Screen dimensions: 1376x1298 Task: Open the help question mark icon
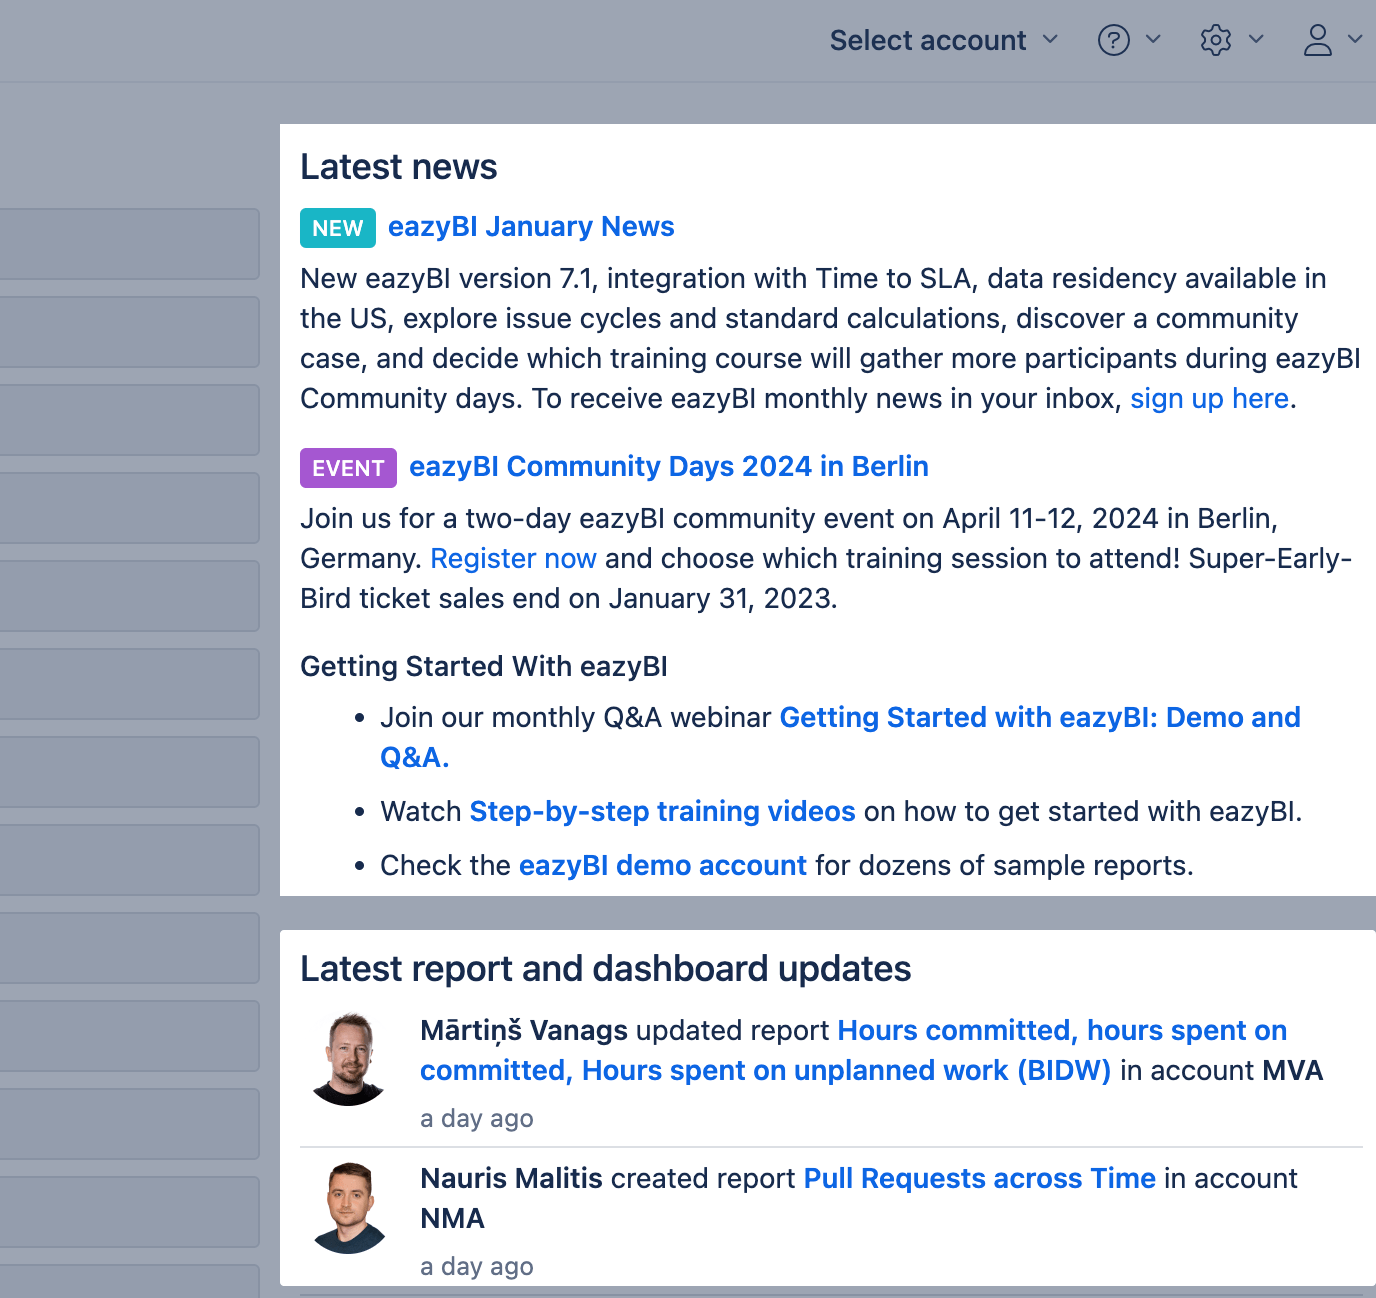point(1113,40)
